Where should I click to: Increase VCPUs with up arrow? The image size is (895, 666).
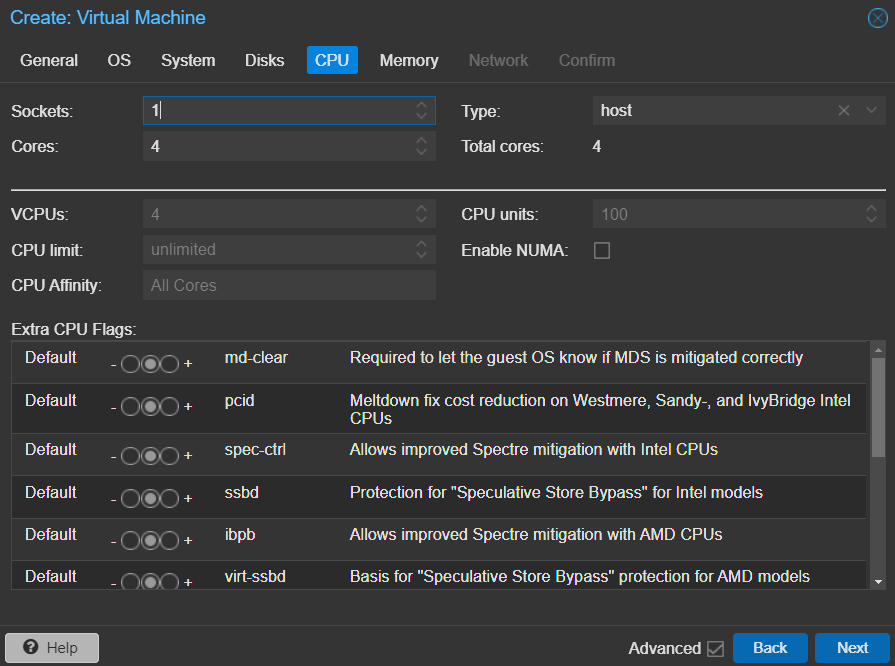click(x=421, y=209)
